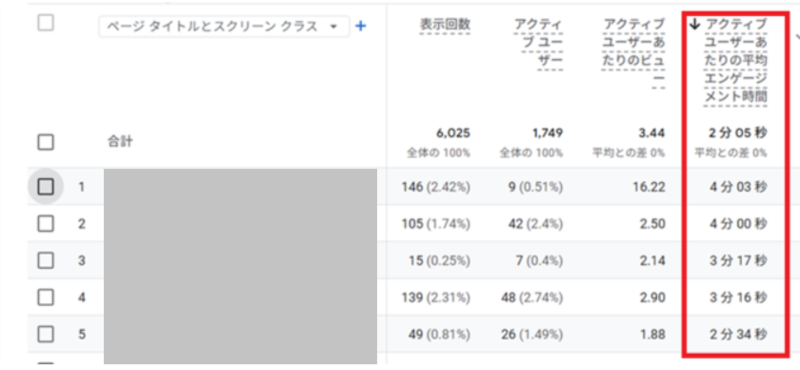The image size is (800, 370).
Task: Click the 4 分 03 秒 engagement time cell
Action: pyautogui.click(x=738, y=187)
